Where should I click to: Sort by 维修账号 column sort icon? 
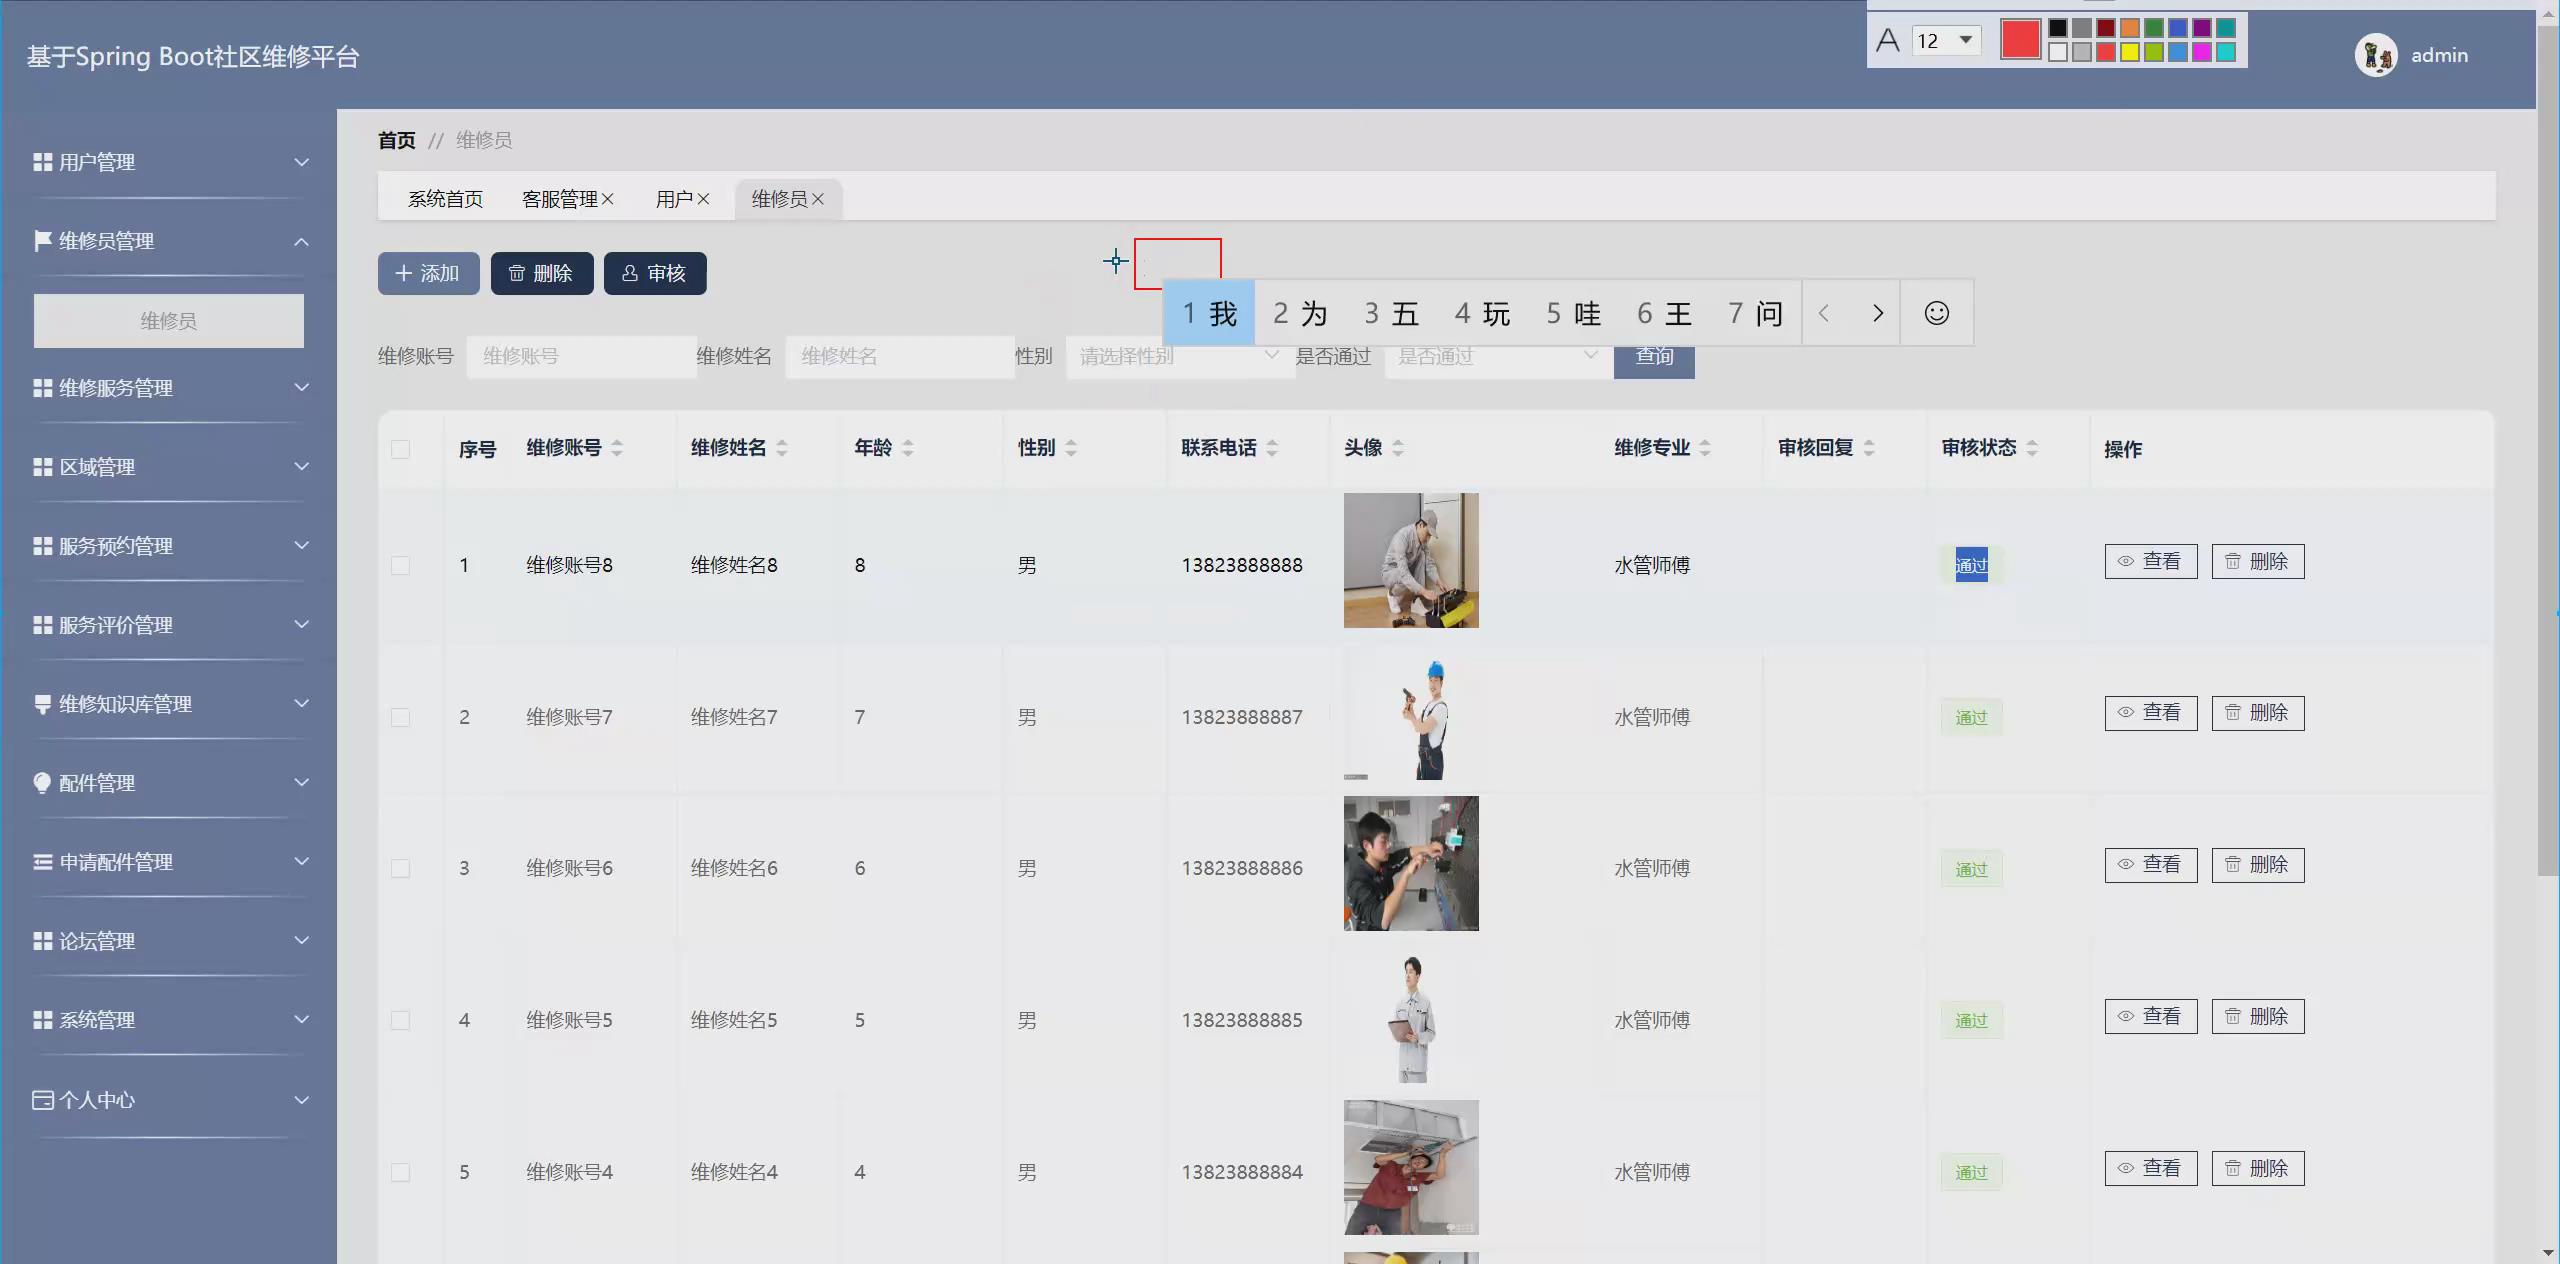tap(617, 448)
